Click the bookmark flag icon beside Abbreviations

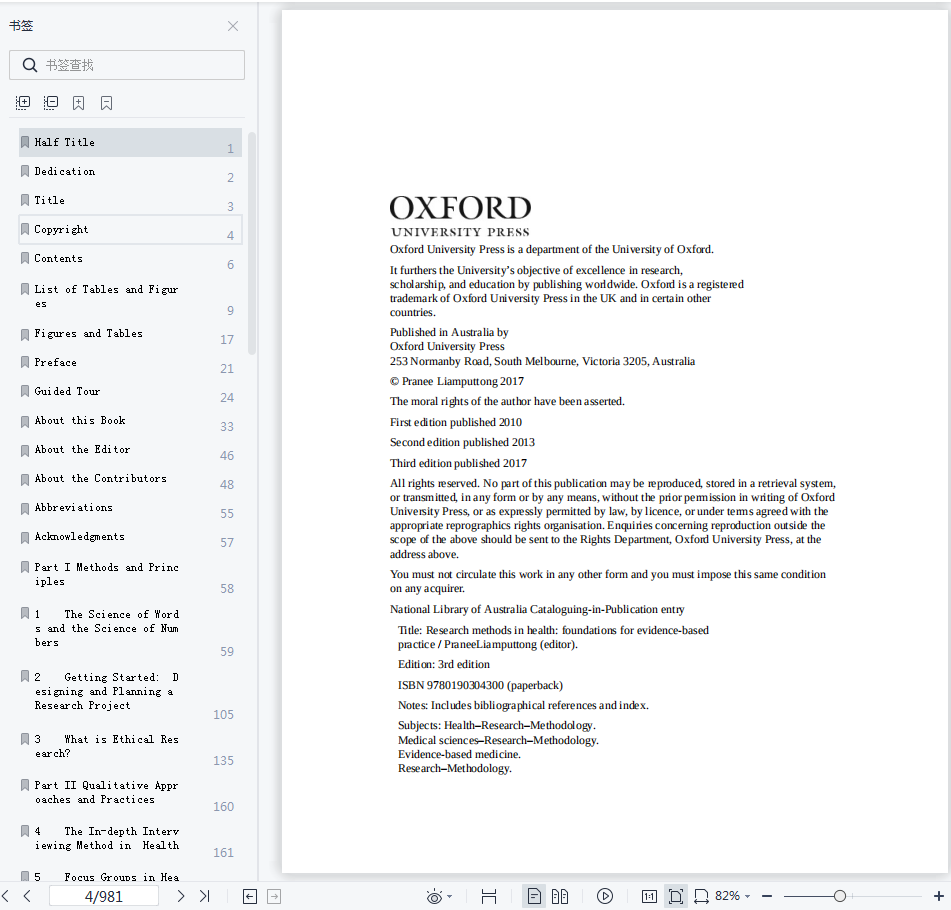coord(25,508)
